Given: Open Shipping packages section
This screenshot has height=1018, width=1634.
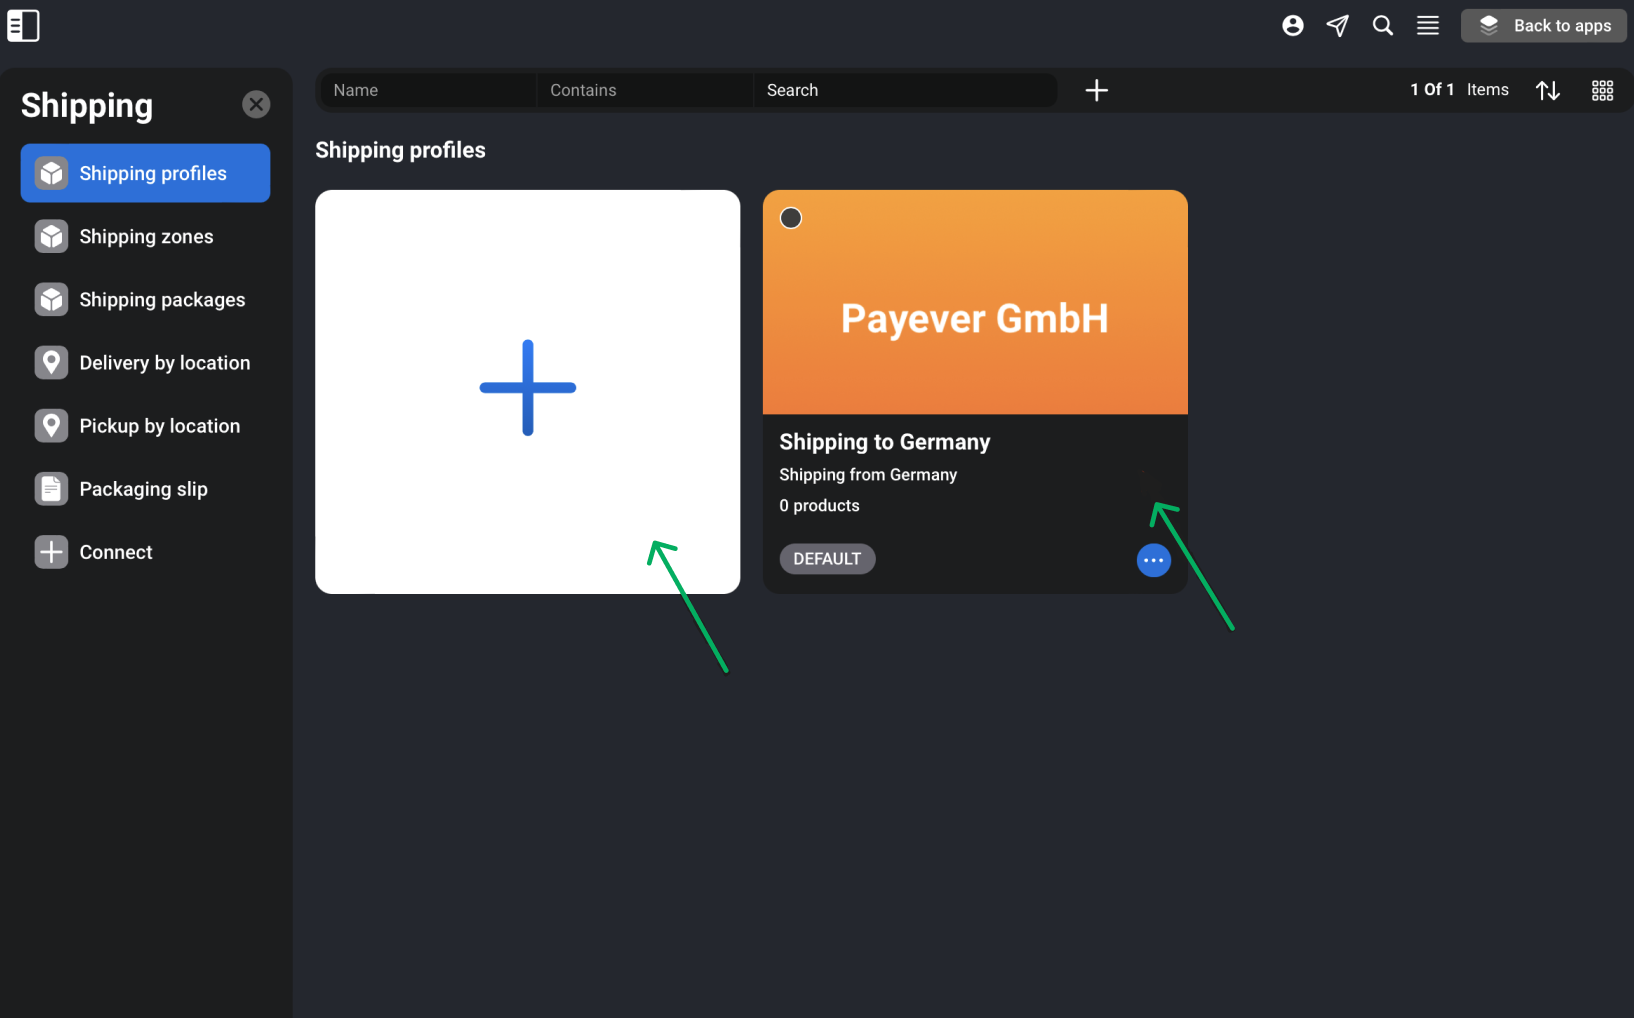Looking at the screenshot, I should pyautogui.click(x=145, y=299).
